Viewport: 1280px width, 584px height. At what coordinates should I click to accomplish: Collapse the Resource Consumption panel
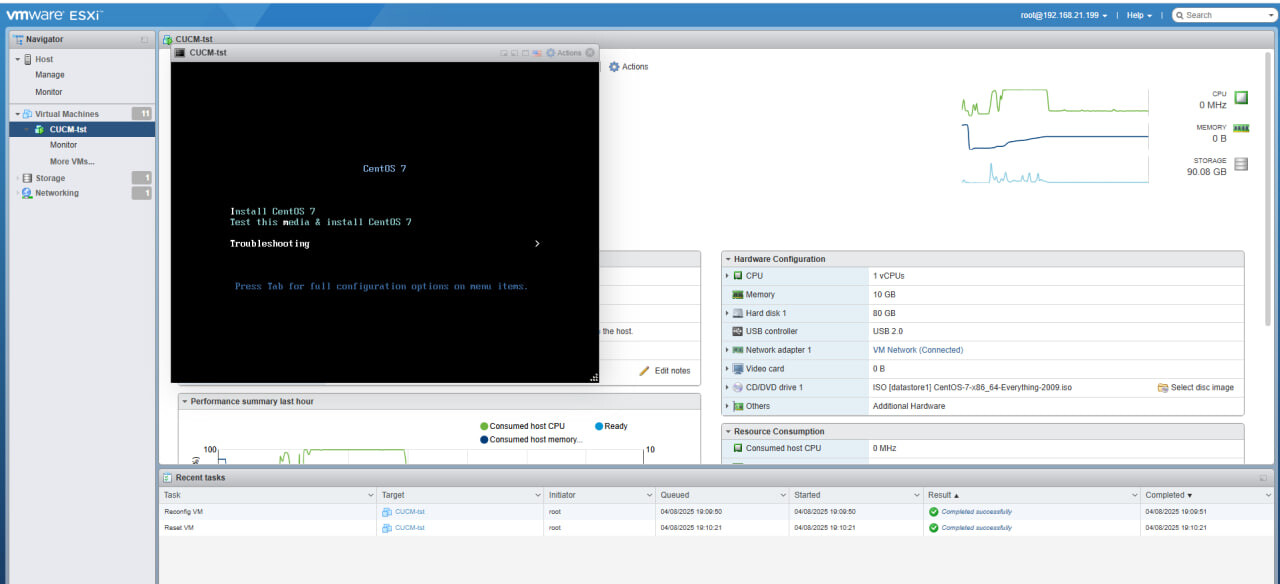(x=729, y=432)
